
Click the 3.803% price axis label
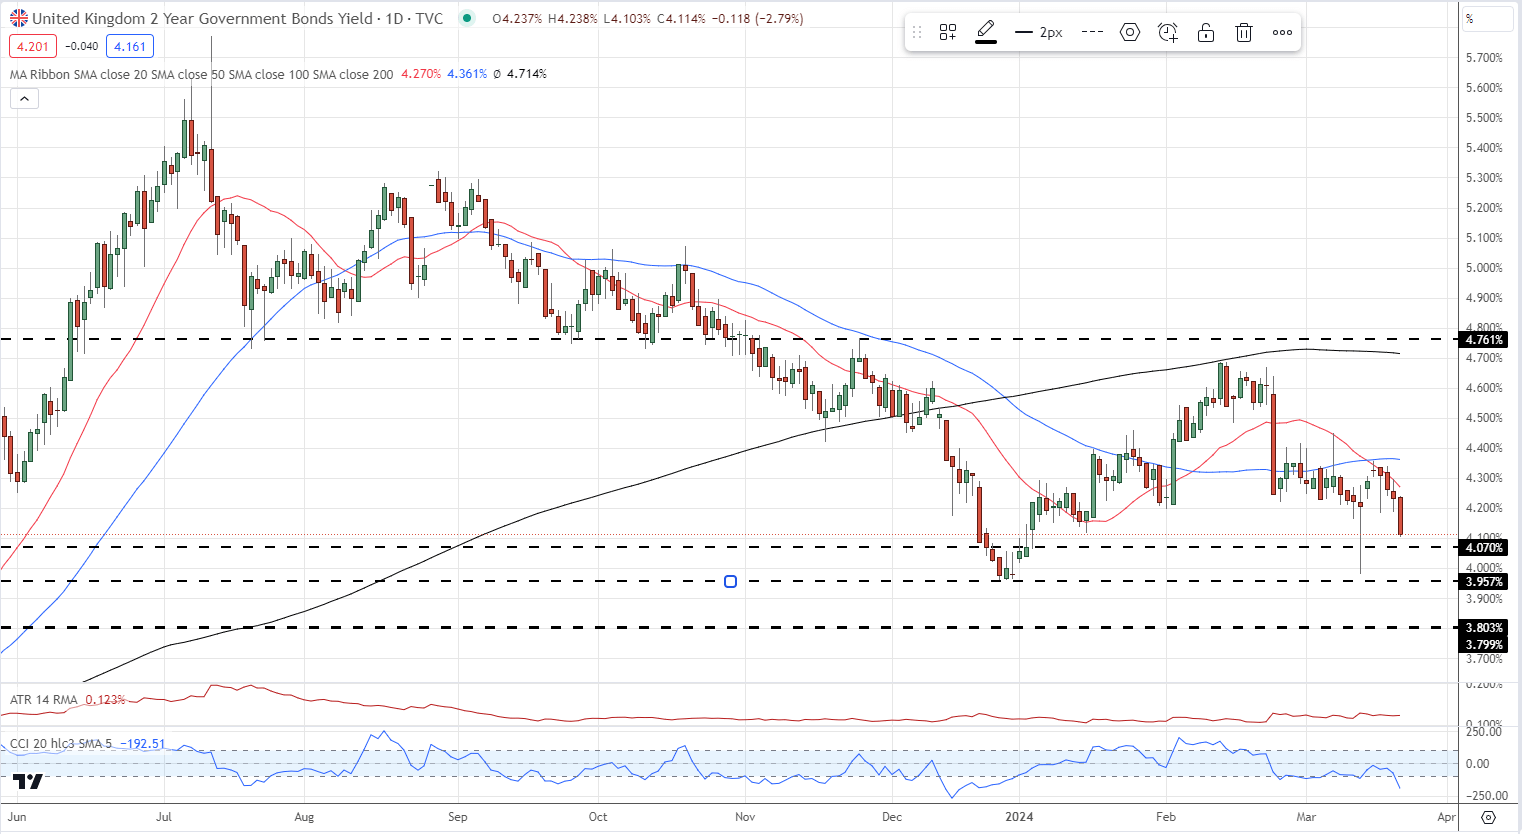1484,628
